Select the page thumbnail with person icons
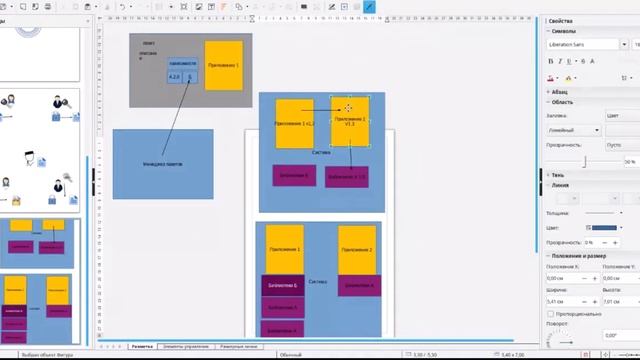The height and width of the screenshot is (360, 640). click(40, 150)
